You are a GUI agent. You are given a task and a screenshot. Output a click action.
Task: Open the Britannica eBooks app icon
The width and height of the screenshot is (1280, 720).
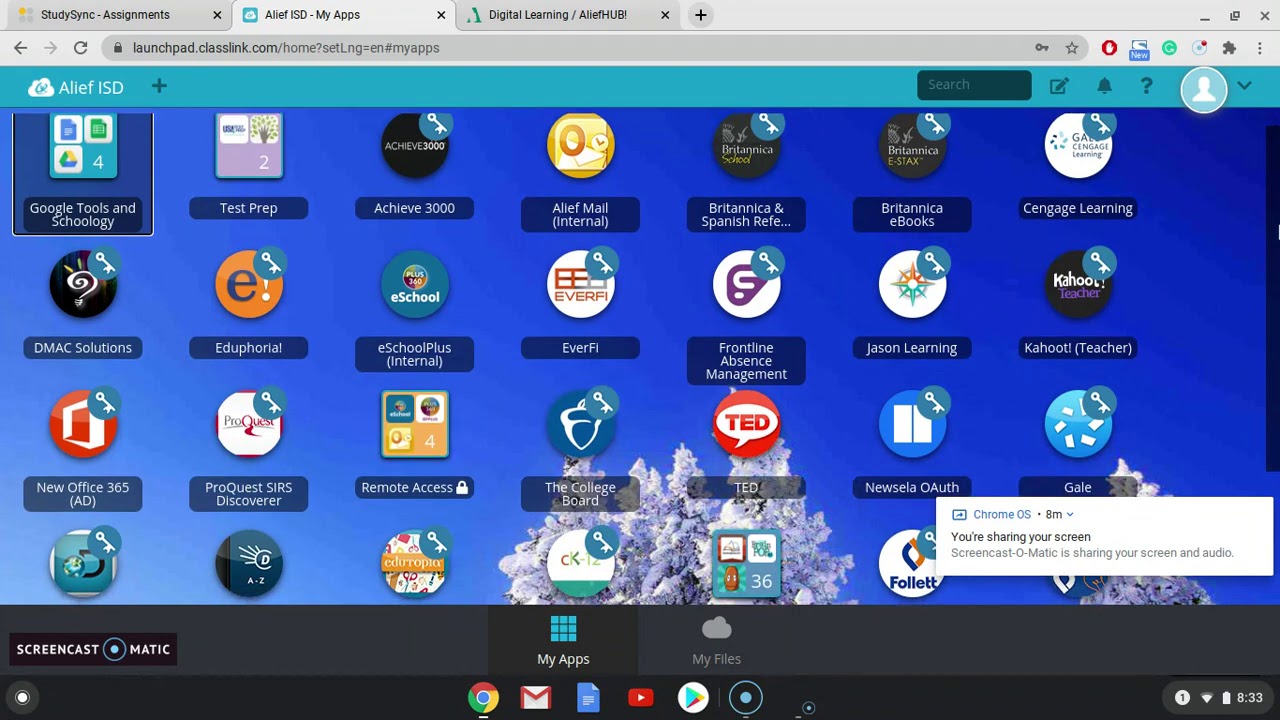(912, 146)
